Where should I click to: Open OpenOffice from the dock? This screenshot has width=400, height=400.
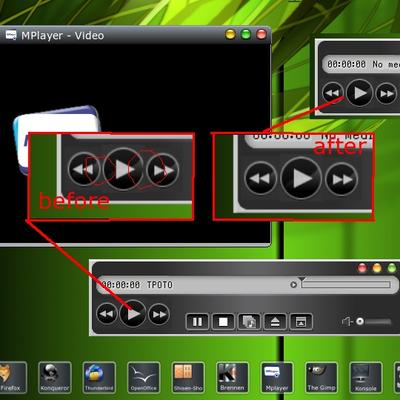click(144, 378)
